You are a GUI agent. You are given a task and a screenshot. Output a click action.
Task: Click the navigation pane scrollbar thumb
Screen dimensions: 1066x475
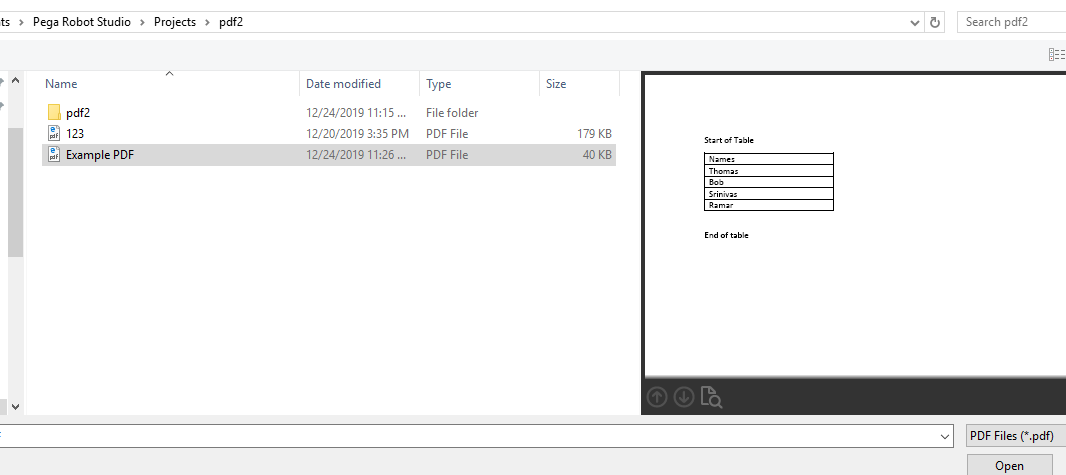coord(15,192)
